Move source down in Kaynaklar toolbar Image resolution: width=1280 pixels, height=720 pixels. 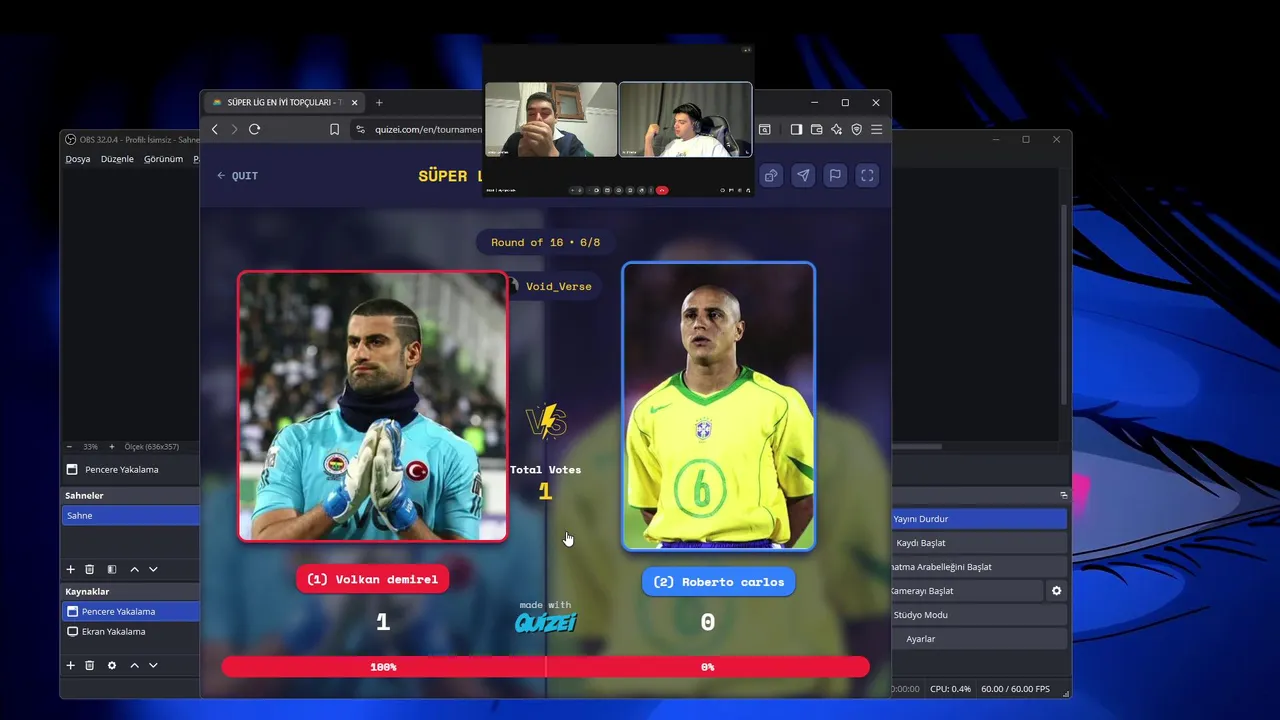[x=153, y=665]
